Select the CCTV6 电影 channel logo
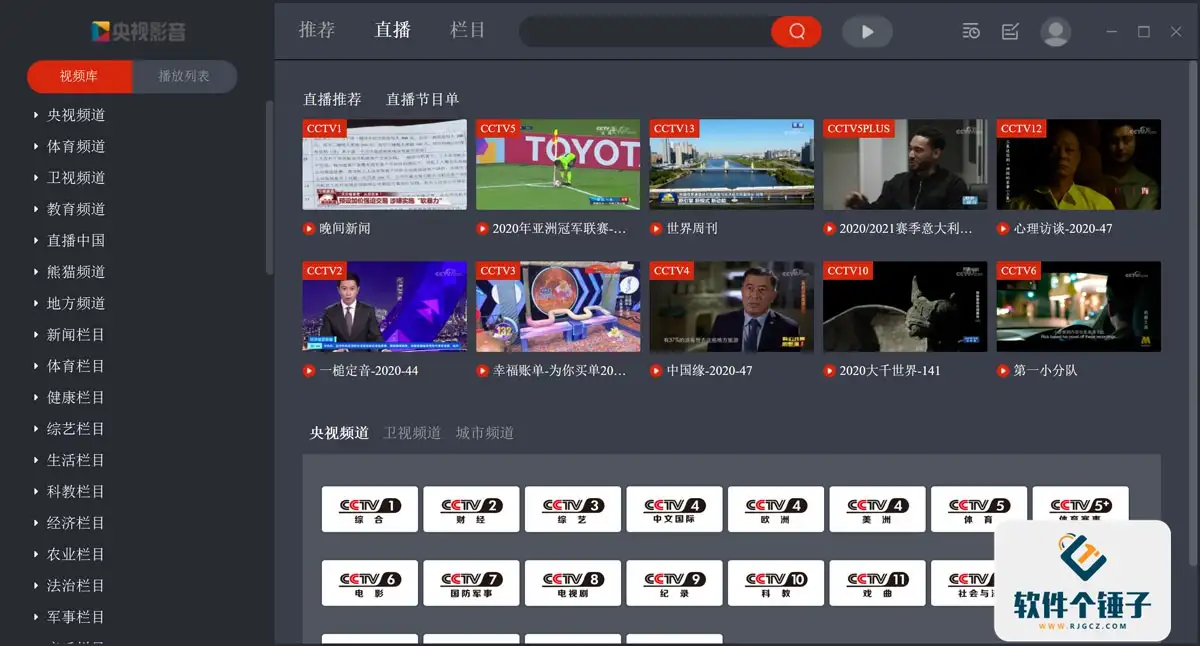The height and width of the screenshot is (646, 1200). (370, 583)
